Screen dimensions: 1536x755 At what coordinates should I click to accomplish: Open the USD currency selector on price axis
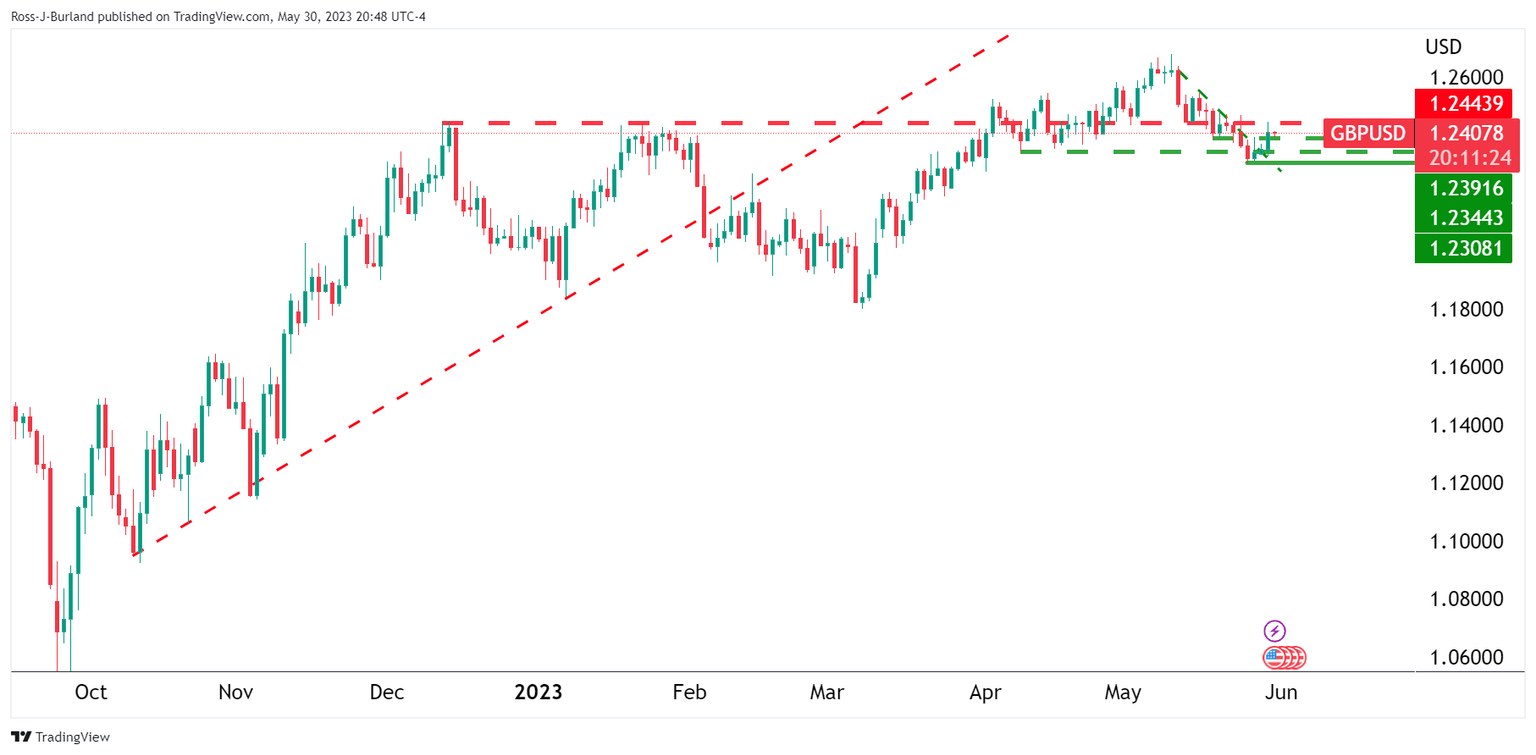tap(1443, 46)
